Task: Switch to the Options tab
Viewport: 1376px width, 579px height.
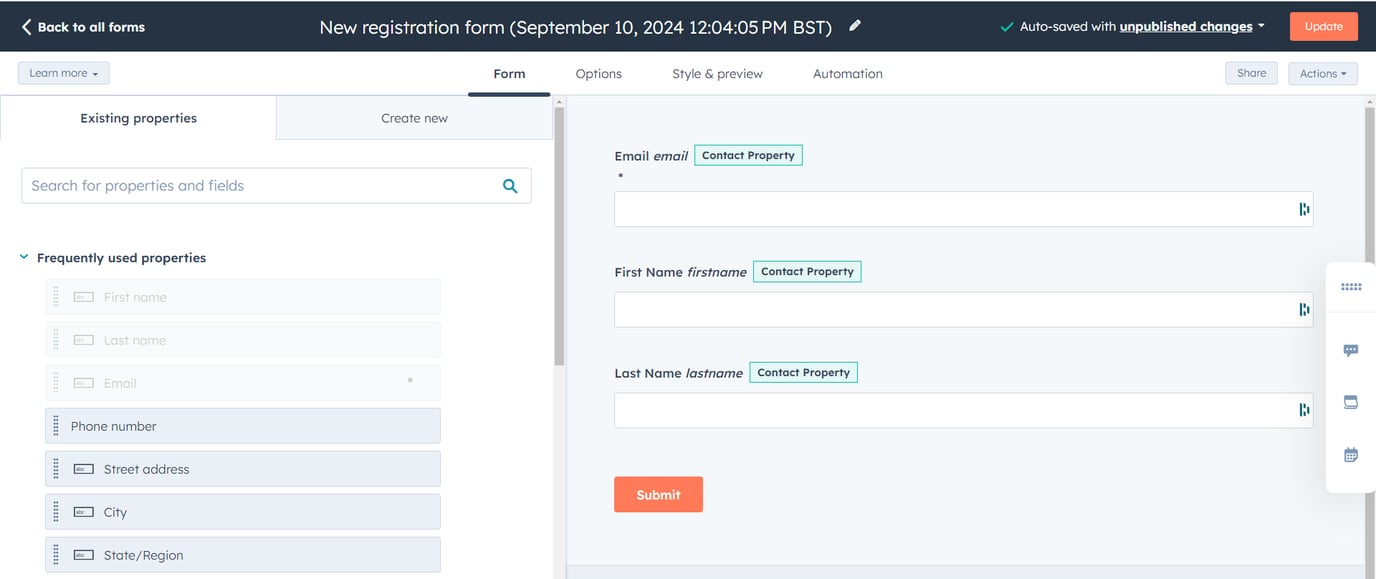Action: (598, 72)
